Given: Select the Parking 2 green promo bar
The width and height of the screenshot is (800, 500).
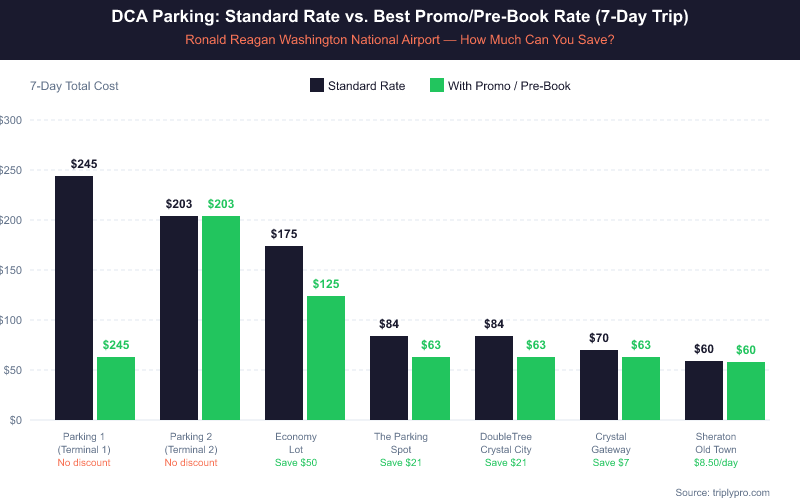Looking at the screenshot, I should [x=221, y=318].
